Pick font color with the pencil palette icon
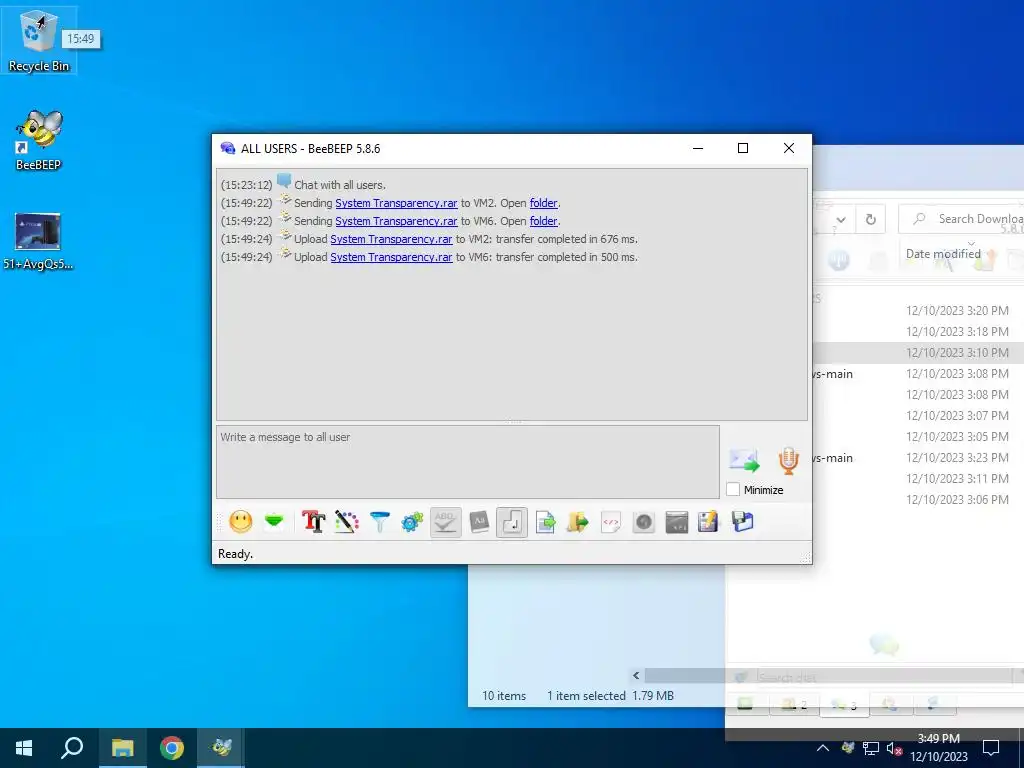 click(347, 522)
